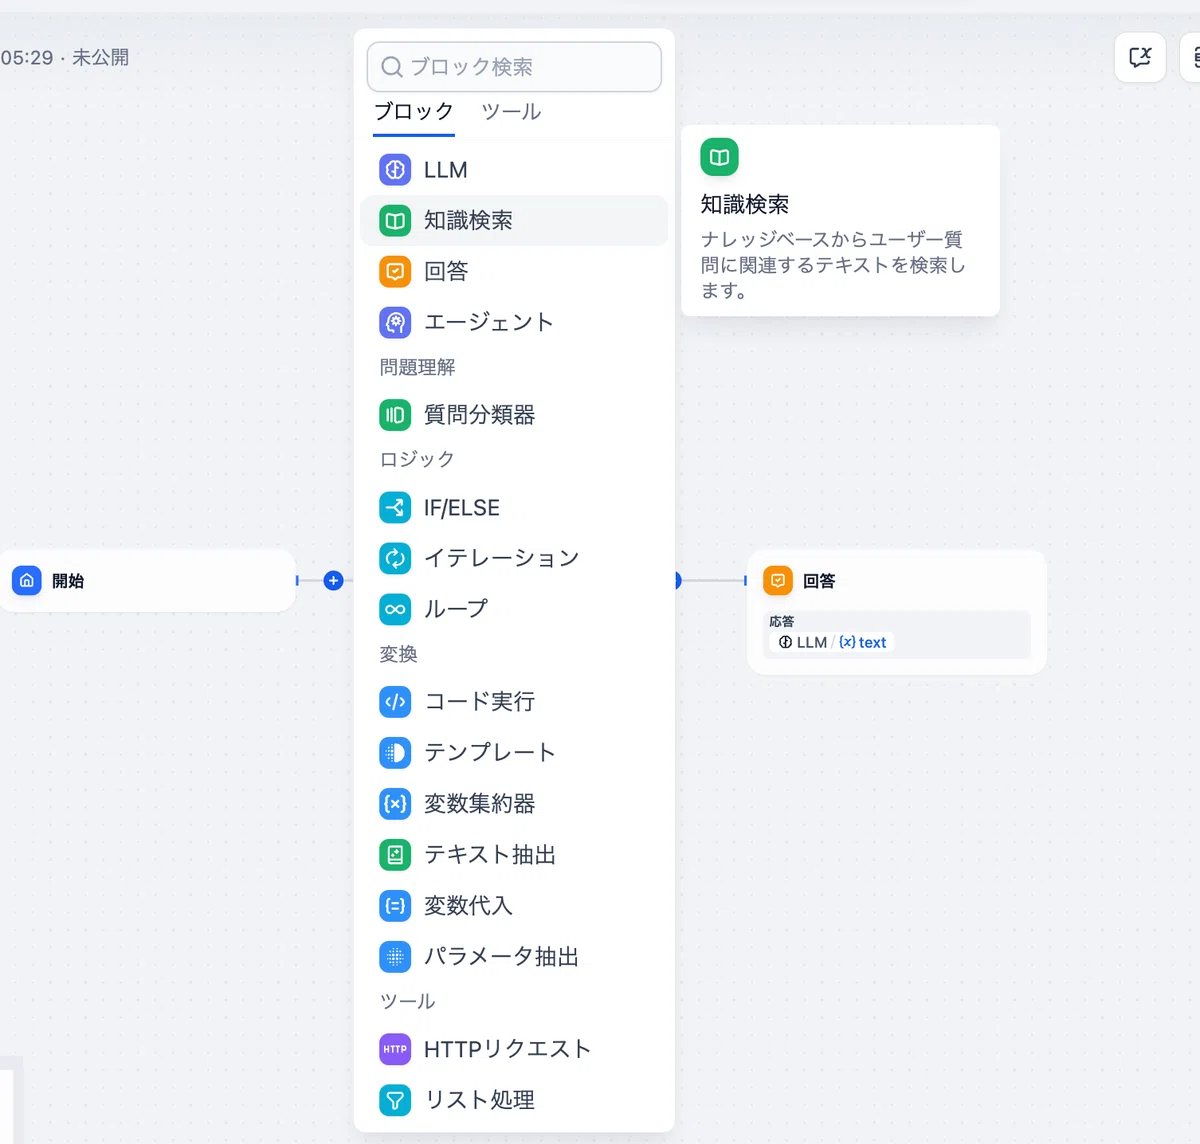
Task: Click the 質問分類器 block icon
Action: 395,415
